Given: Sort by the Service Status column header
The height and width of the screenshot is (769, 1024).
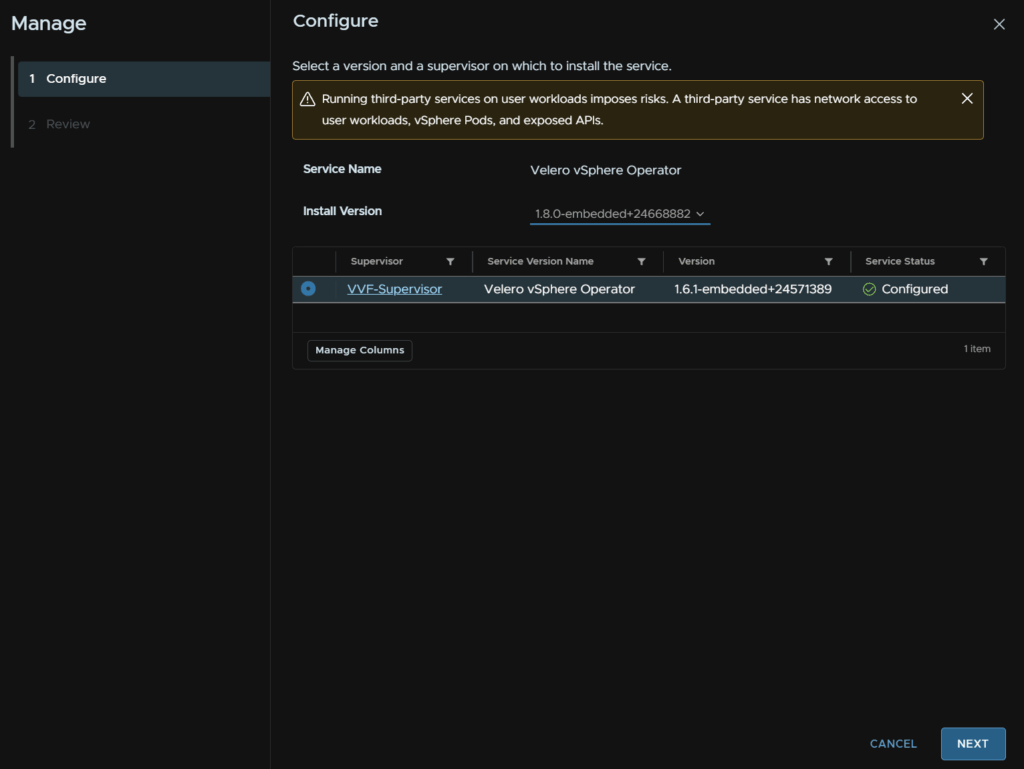Looking at the screenshot, I should tap(900, 261).
